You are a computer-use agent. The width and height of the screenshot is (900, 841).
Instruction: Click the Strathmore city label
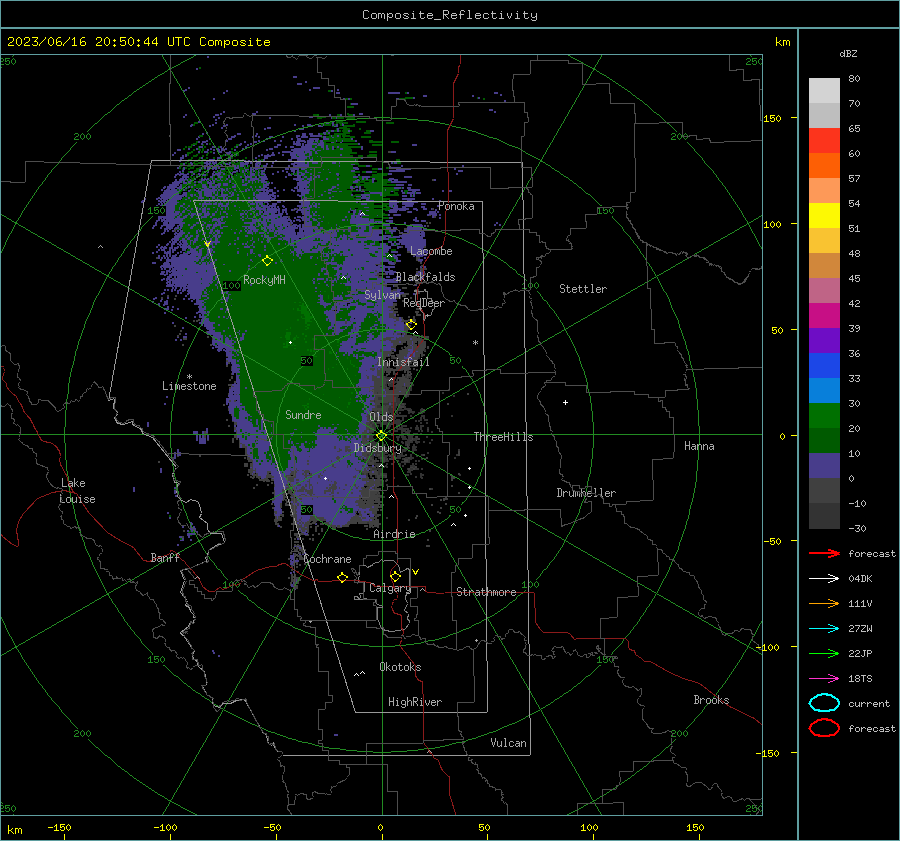pyautogui.click(x=486, y=592)
